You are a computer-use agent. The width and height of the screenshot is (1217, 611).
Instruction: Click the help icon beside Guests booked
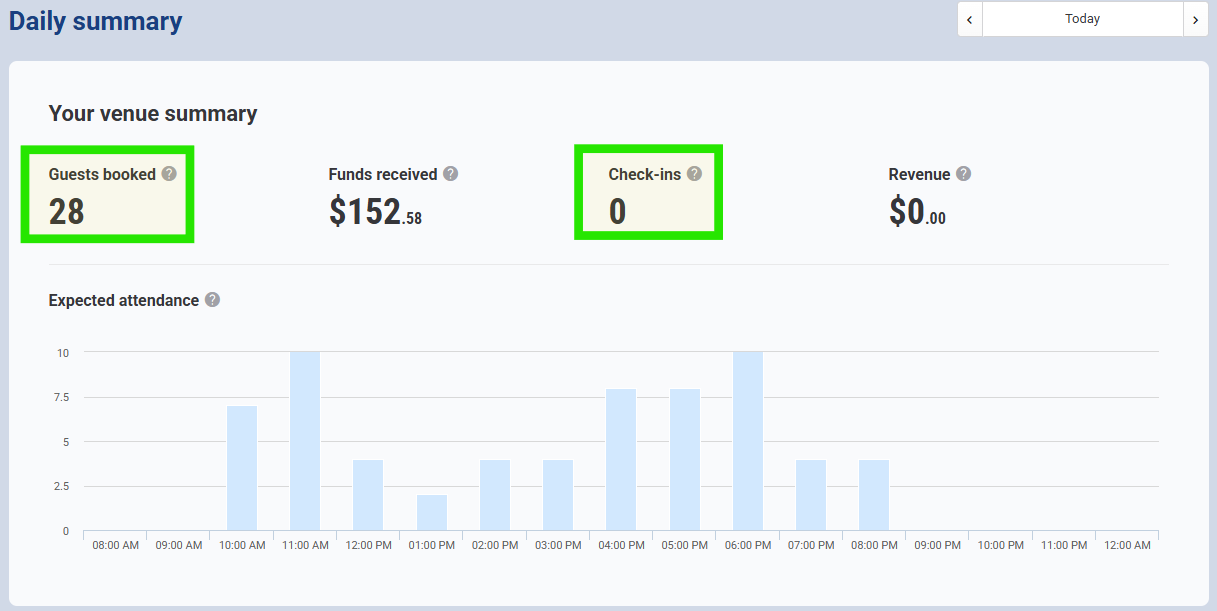(x=169, y=174)
